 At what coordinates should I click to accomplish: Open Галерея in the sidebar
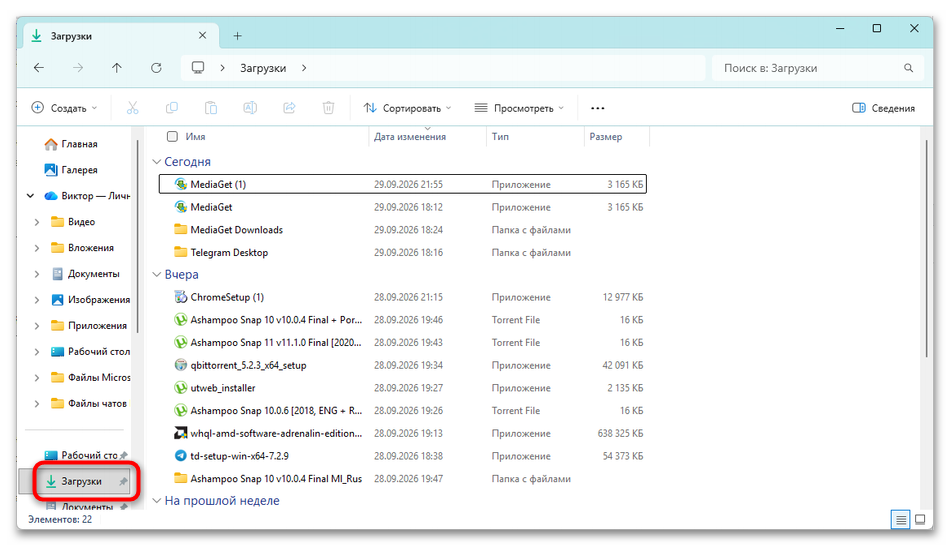(71, 170)
